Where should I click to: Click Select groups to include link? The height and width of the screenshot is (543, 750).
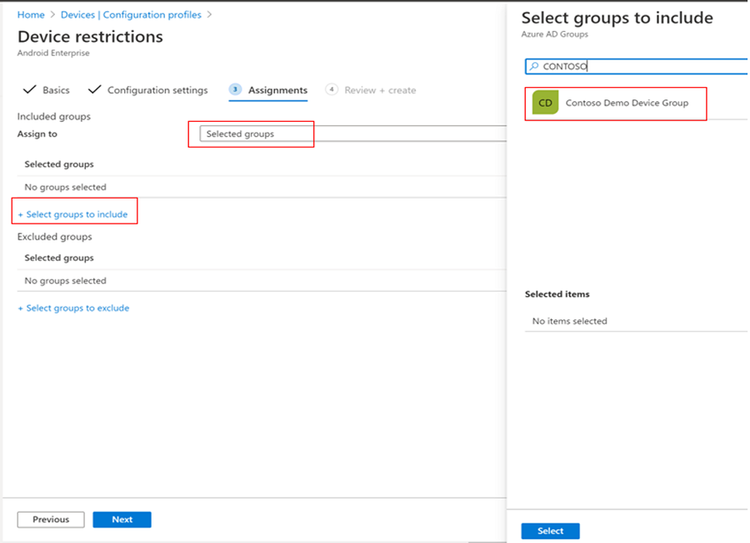point(73,214)
